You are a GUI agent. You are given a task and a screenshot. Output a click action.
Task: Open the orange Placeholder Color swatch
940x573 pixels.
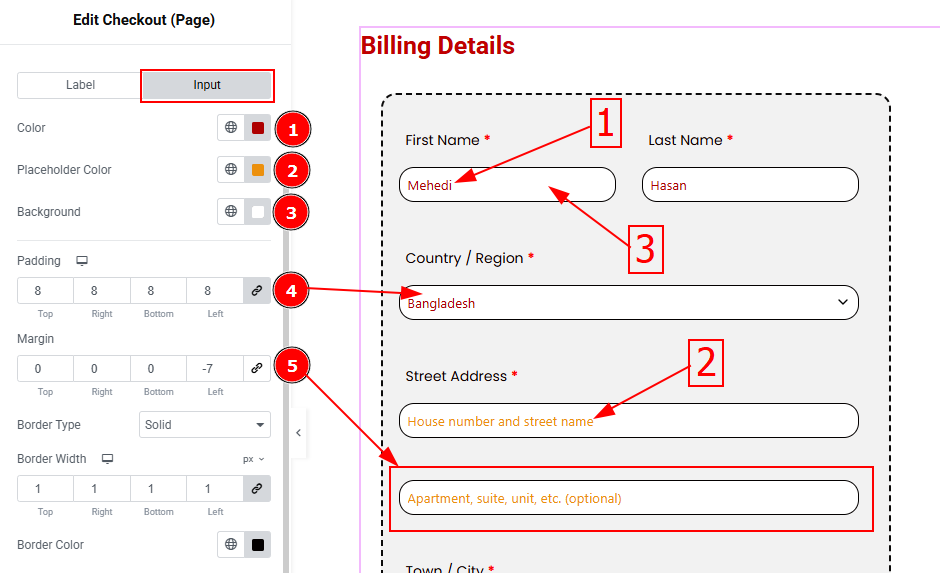(258, 170)
